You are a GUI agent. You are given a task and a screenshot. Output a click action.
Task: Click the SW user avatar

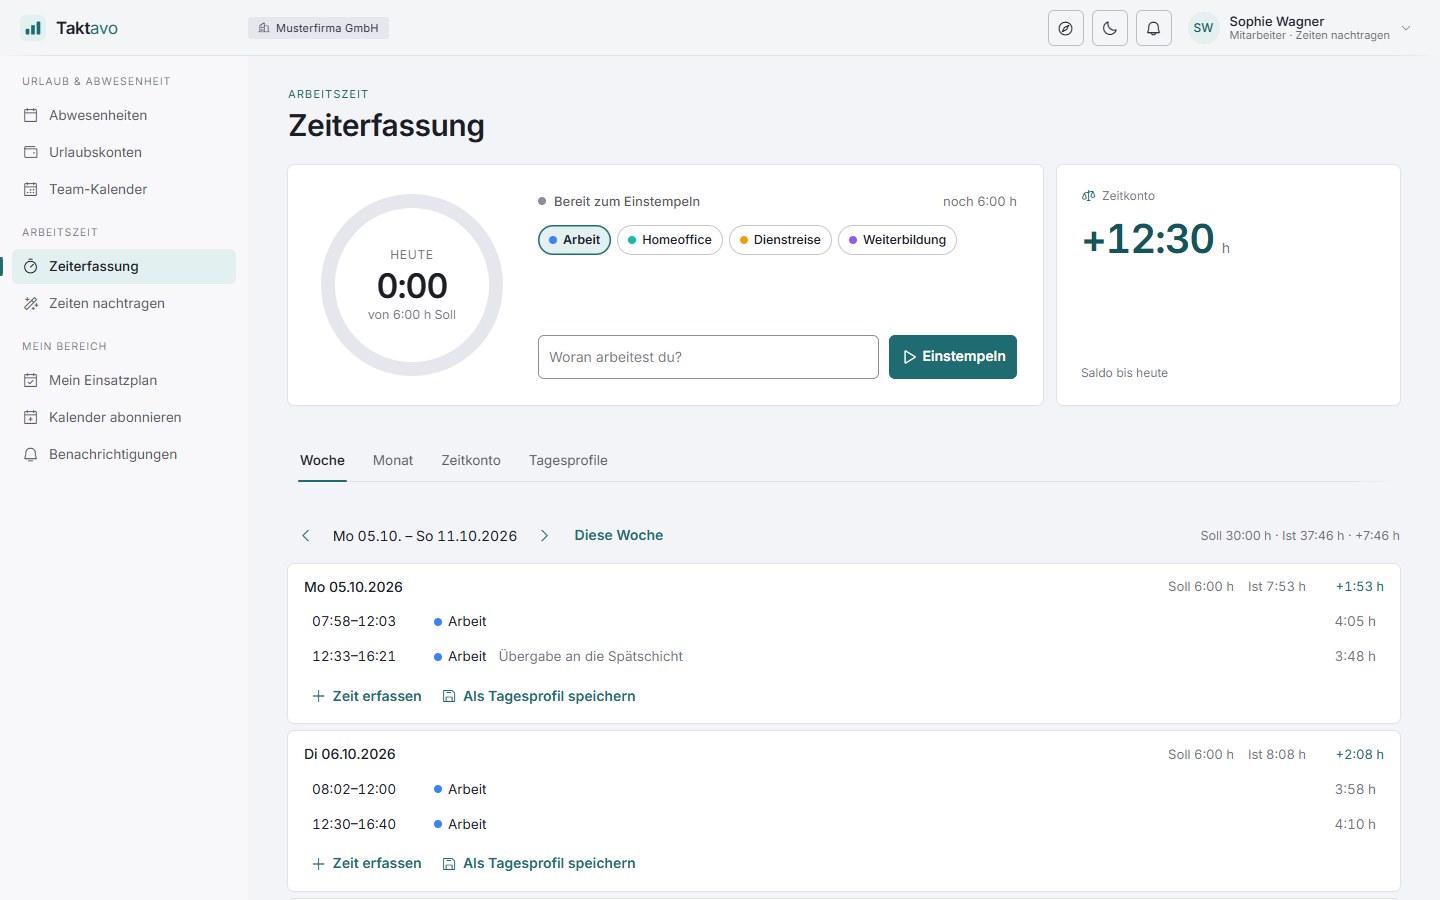[x=1204, y=28]
